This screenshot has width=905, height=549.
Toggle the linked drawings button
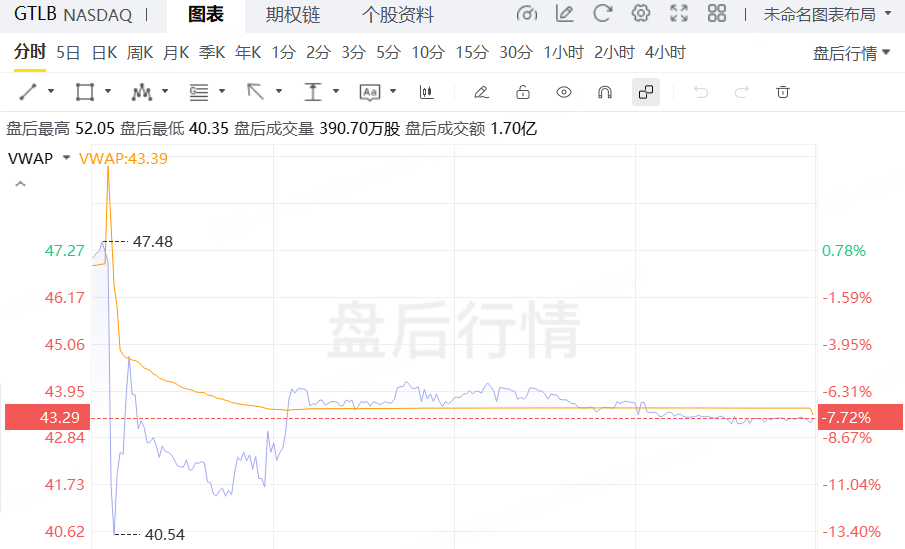point(646,92)
